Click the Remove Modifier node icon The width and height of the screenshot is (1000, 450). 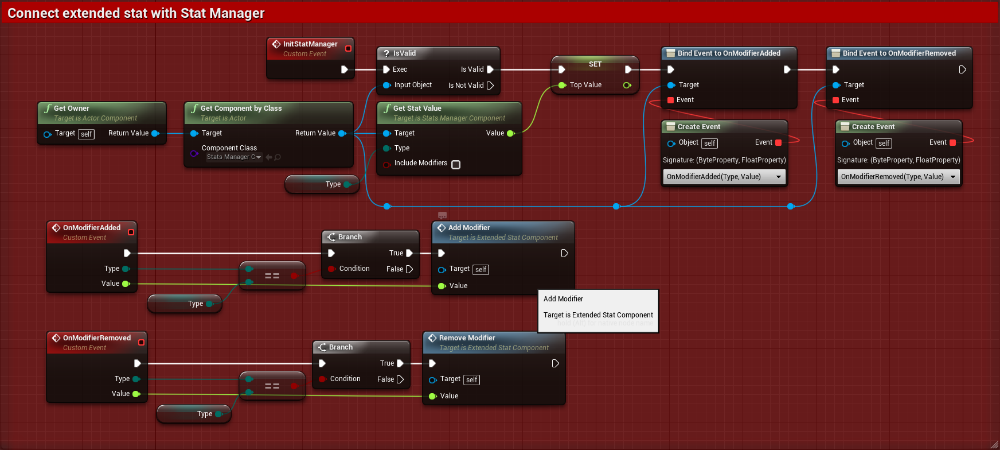tap(431, 338)
